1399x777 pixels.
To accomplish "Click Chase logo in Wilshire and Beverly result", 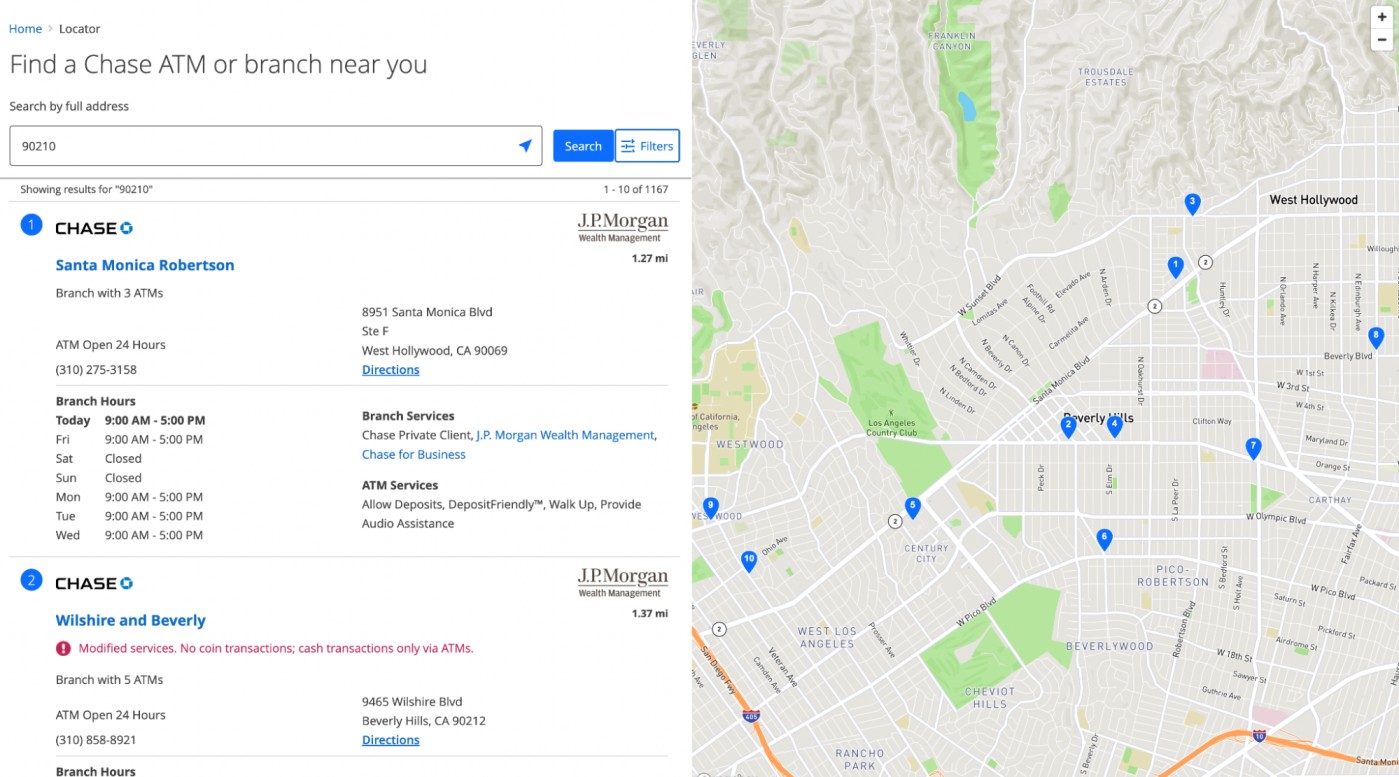I will click(x=94, y=583).
